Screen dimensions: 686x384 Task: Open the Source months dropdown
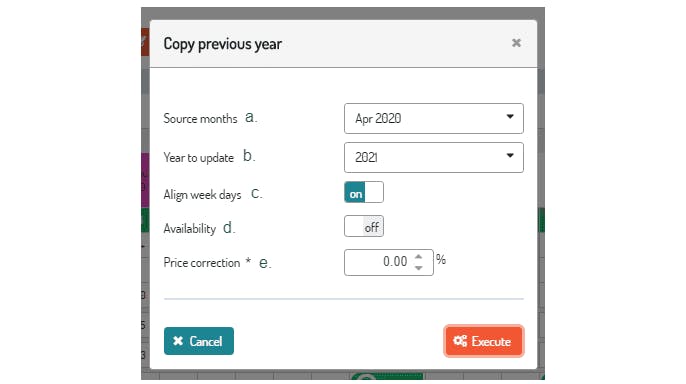tap(434, 119)
